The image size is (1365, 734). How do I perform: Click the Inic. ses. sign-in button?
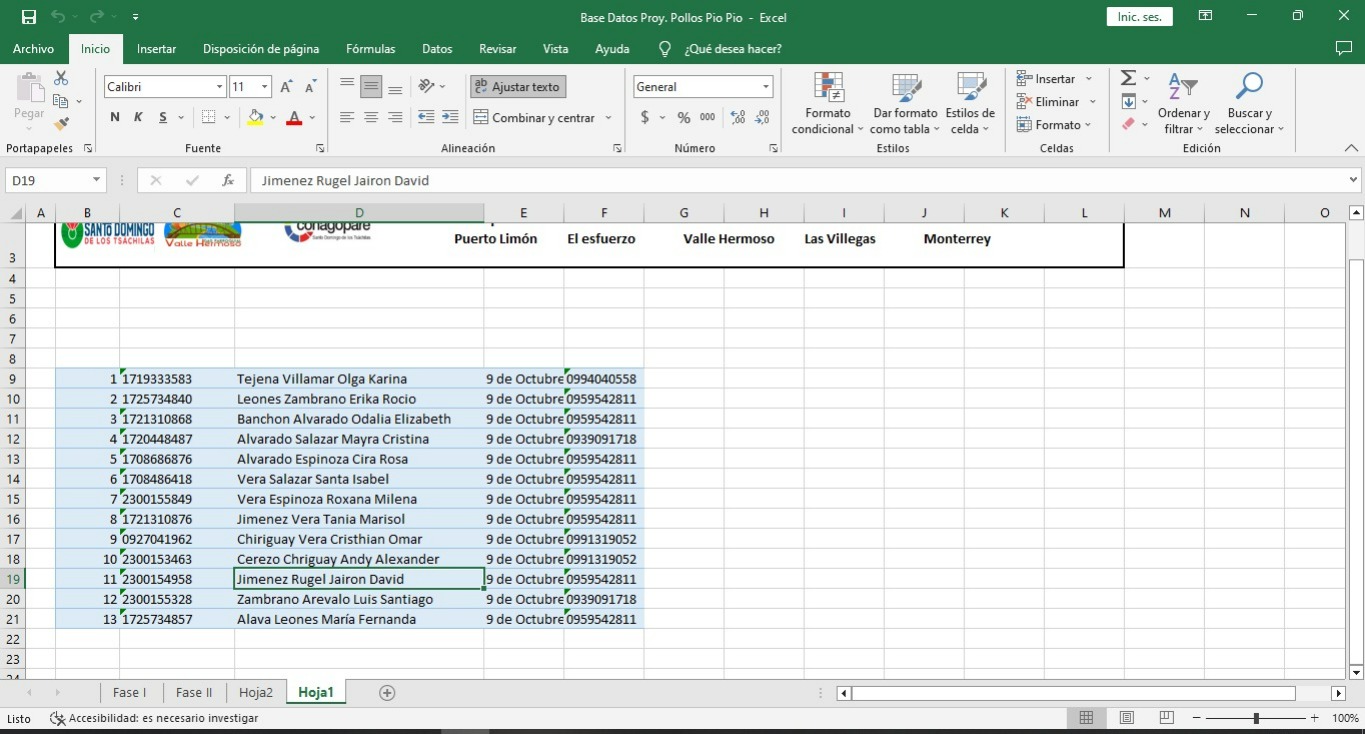pos(1139,17)
